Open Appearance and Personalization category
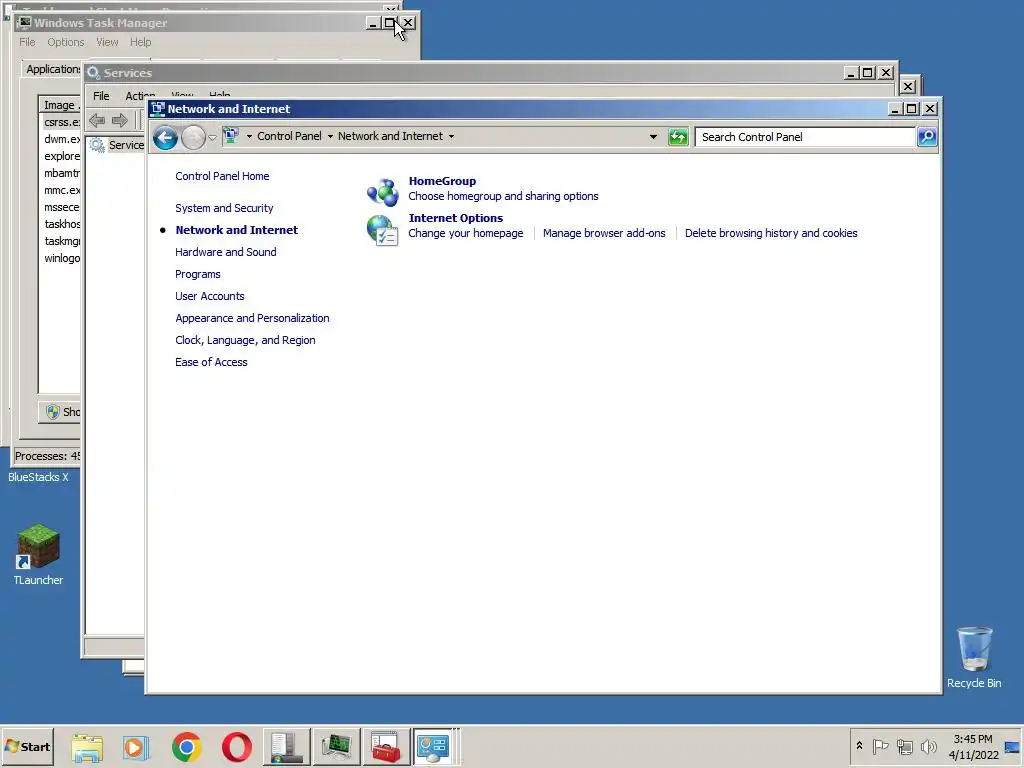 [252, 318]
